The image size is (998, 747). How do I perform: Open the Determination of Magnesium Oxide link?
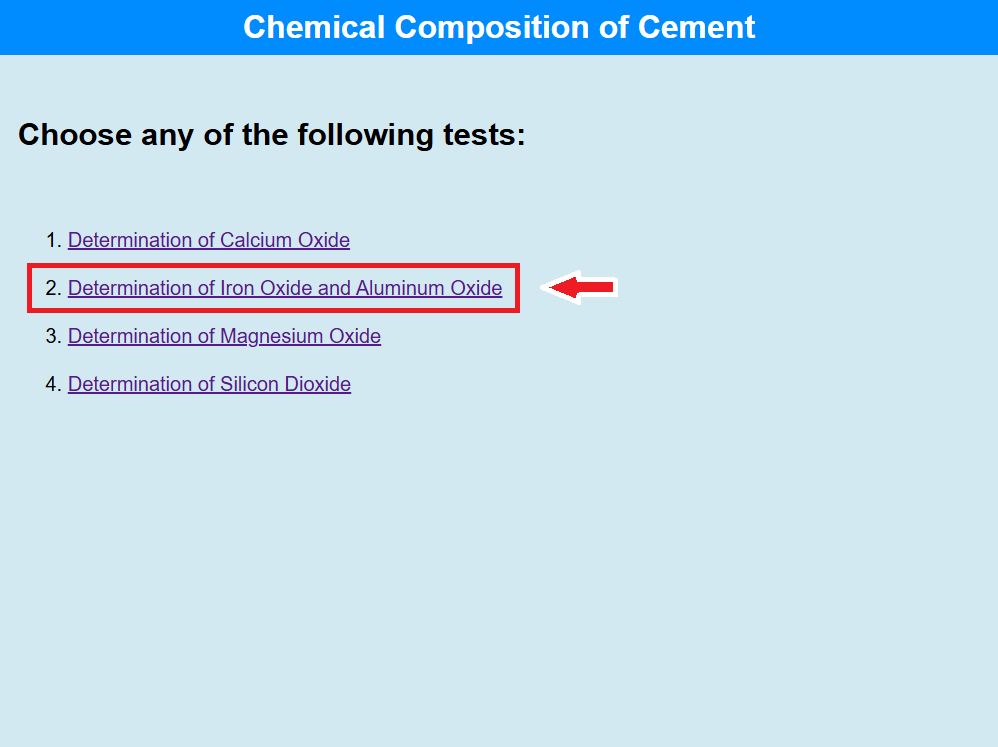(224, 336)
